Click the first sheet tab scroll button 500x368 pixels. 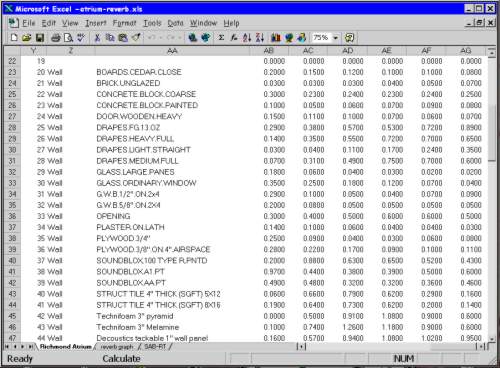click(7, 347)
